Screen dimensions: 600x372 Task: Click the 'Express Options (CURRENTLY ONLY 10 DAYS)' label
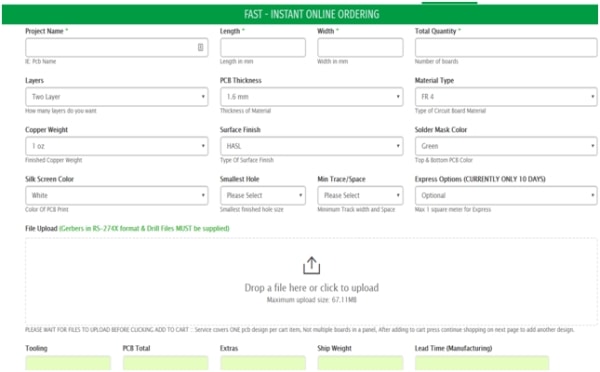(480, 179)
